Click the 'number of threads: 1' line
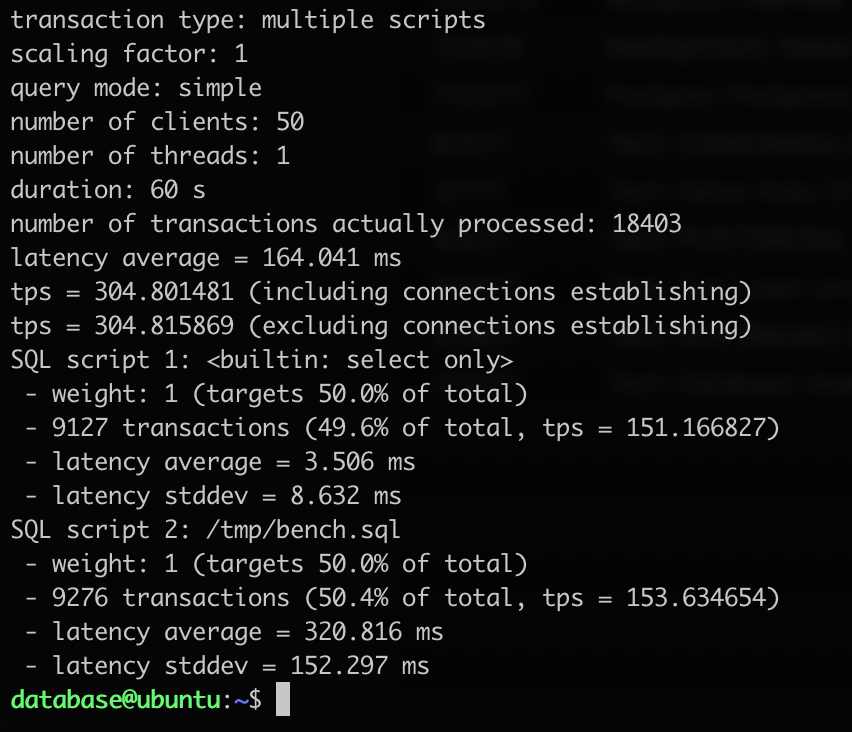Viewport: 852px width, 732px height. tap(150, 156)
